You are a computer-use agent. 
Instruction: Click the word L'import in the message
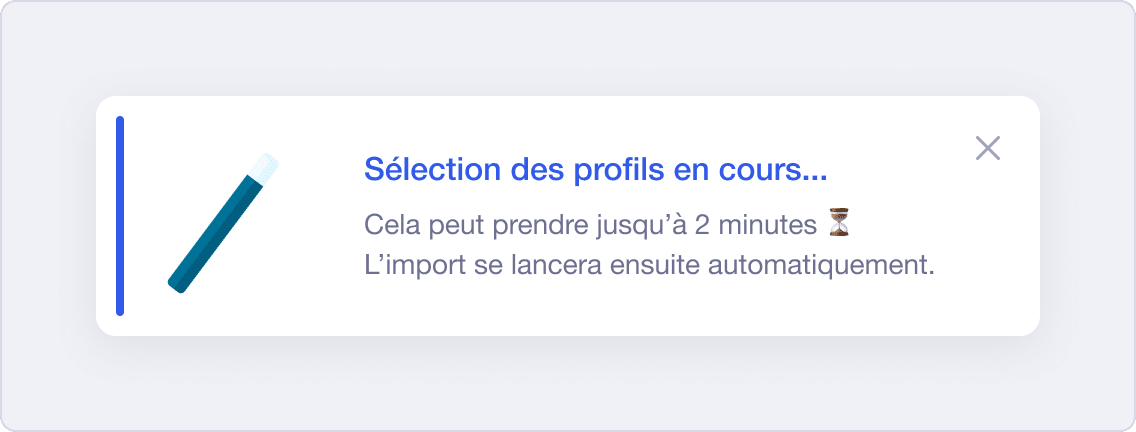(406, 266)
